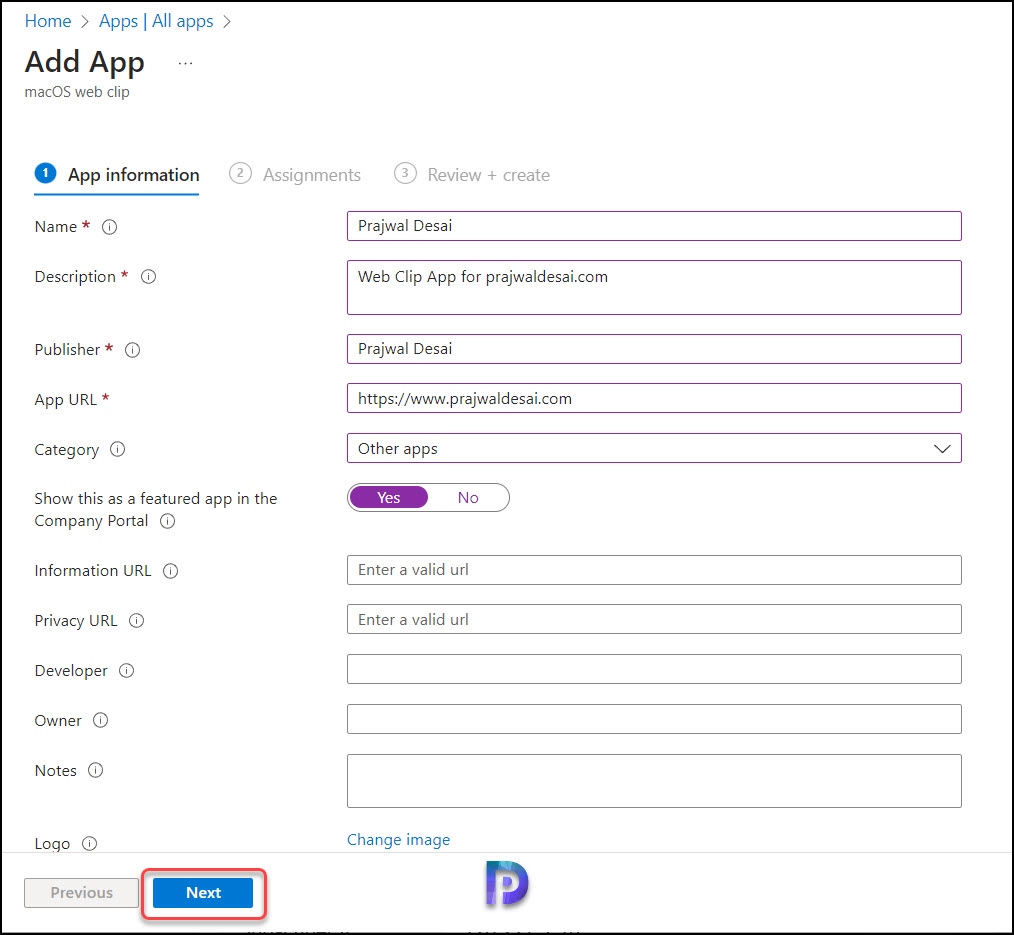Viewport: 1014px width, 935px height.
Task: Click the Change image link
Action: coord(398,840)
